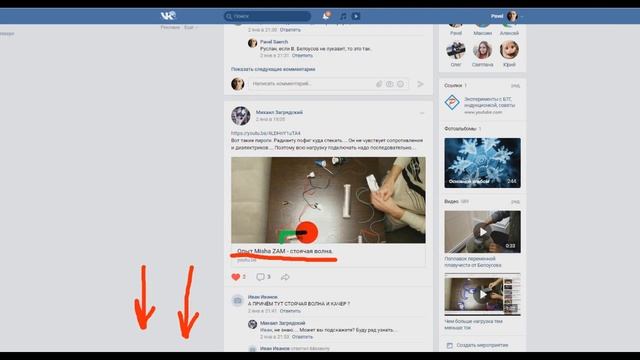
Task: Click the paperclip attach icon in comment box
Action: point(379,84)
